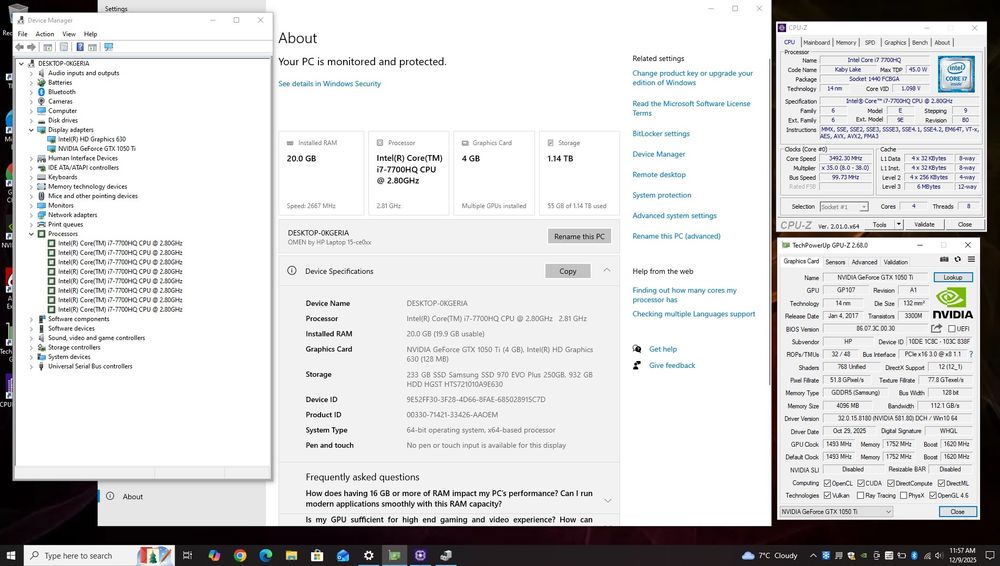The width and height of the screenshot is (1000, 566).
Task: Toggle the DirectML checkbox in GPU-Z
Action: coord(941,484)
